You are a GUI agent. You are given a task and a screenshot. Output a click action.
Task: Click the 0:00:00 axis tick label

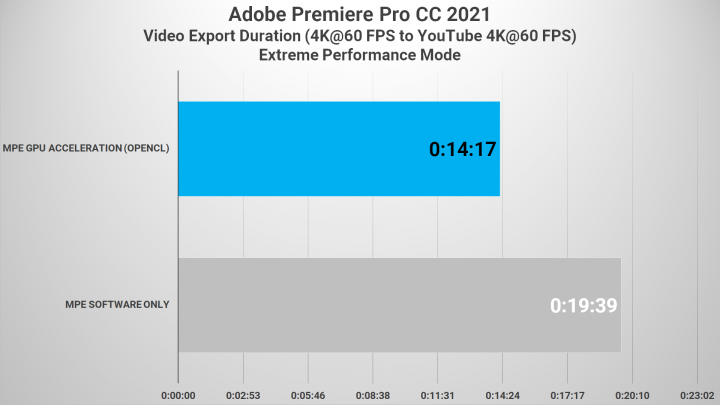pyautogui.click(x=178, y=395)
